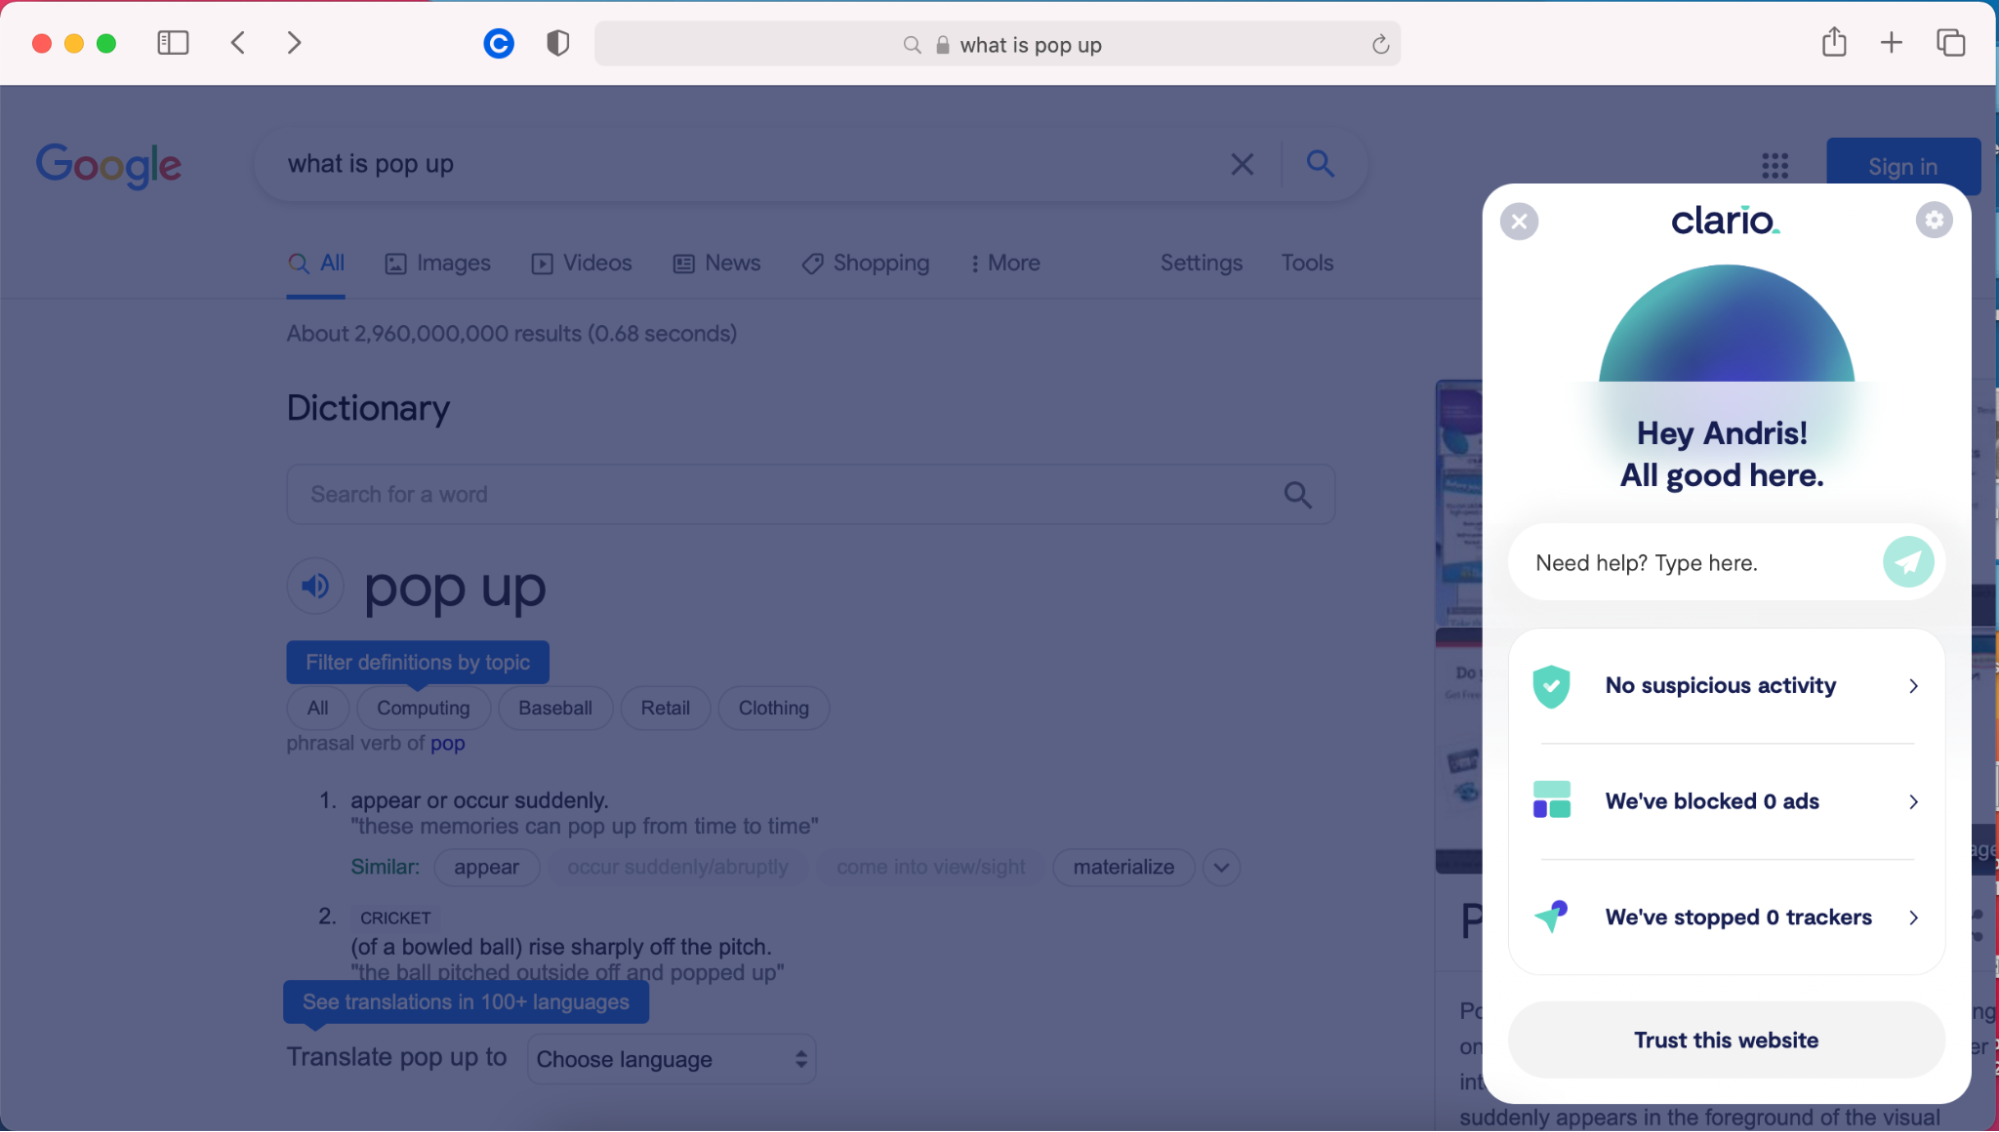Click the We've stopped 0 trackers arrow icon
This screenshot has height=1132, width=1999.
1915,917
